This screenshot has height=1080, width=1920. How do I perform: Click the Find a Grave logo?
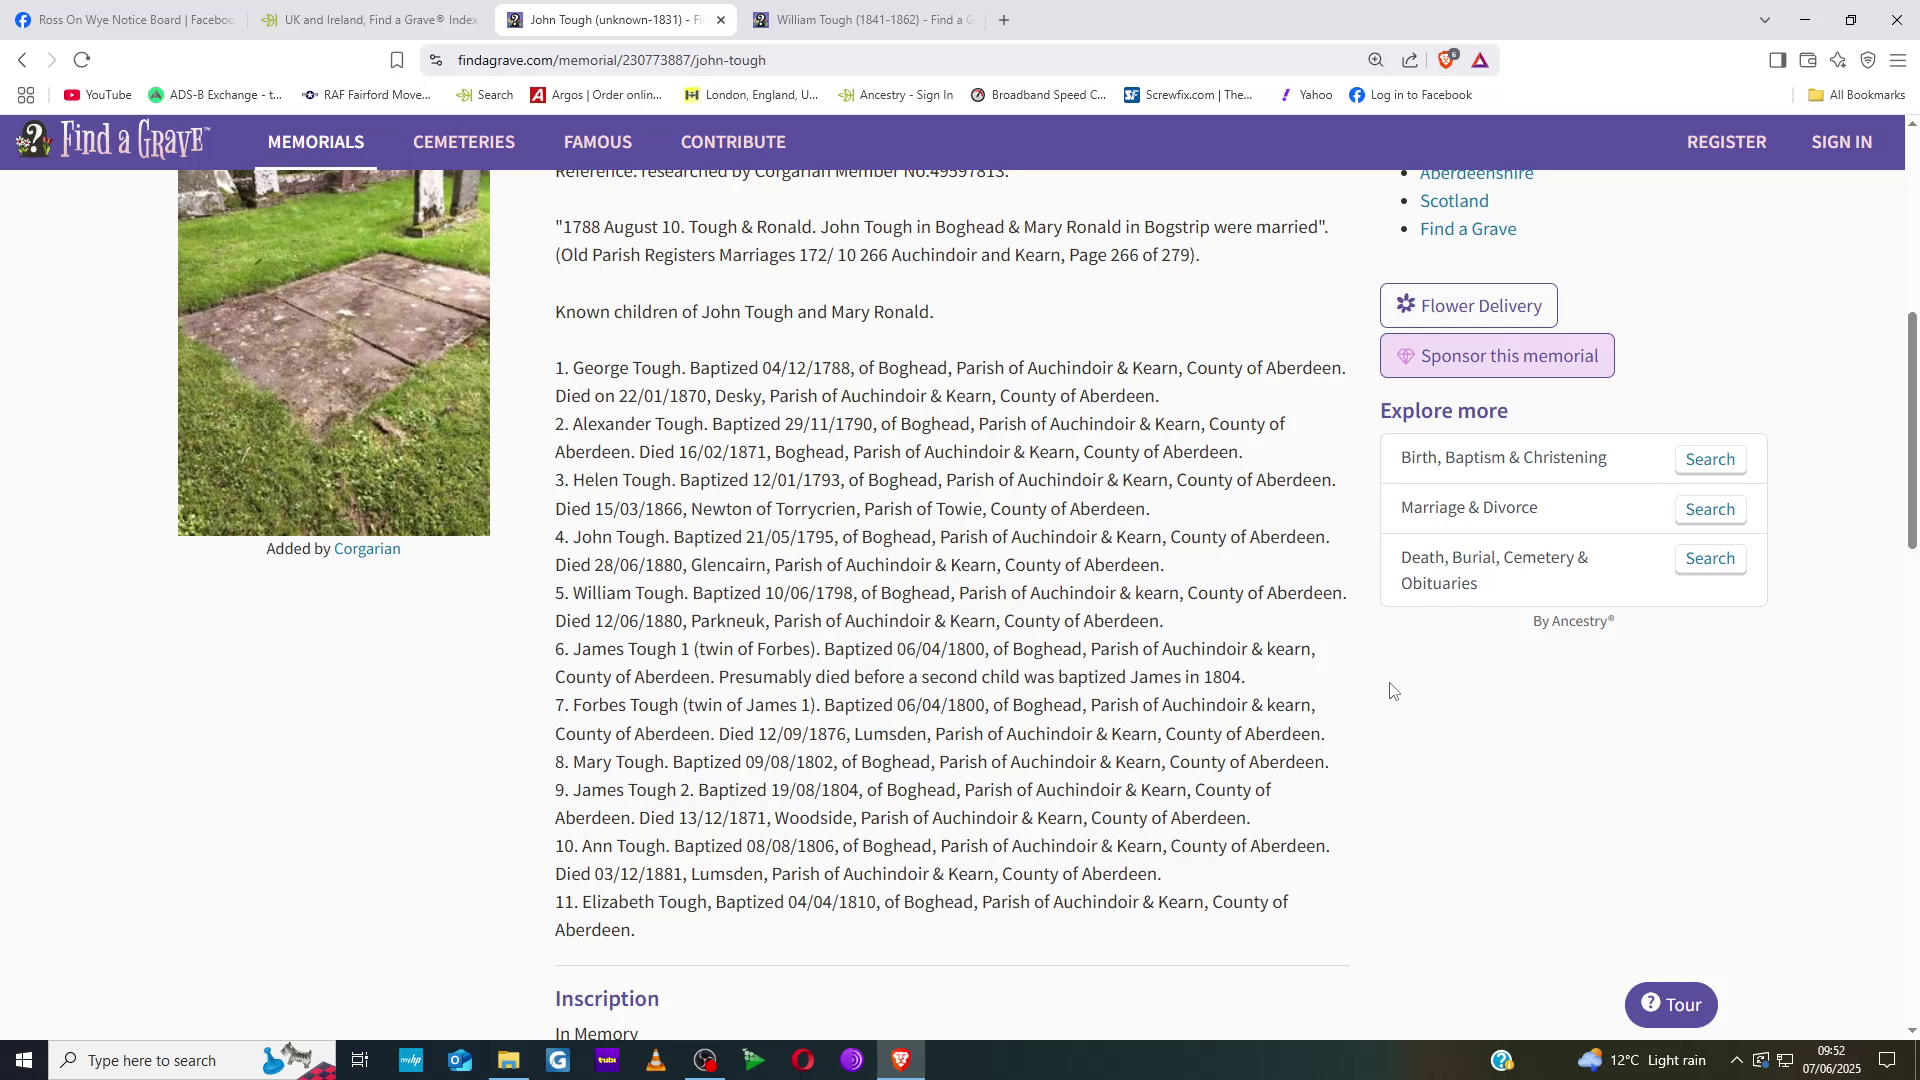[x=113, y=141]
